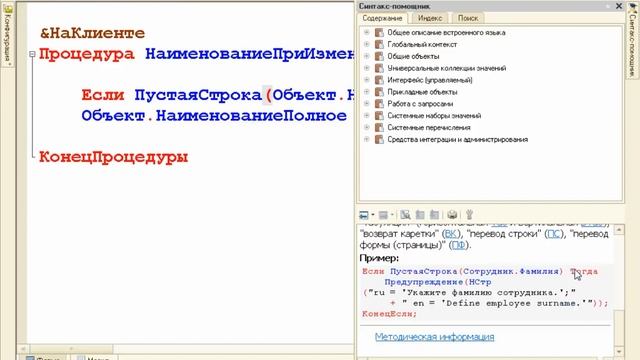Switch to the Индекс tab
640x360 pixels.
(x=430, y=18)
